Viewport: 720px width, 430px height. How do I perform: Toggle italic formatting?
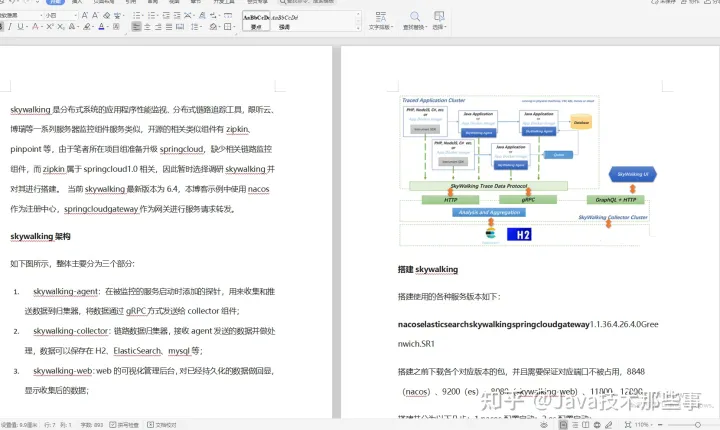click(10, 27)
